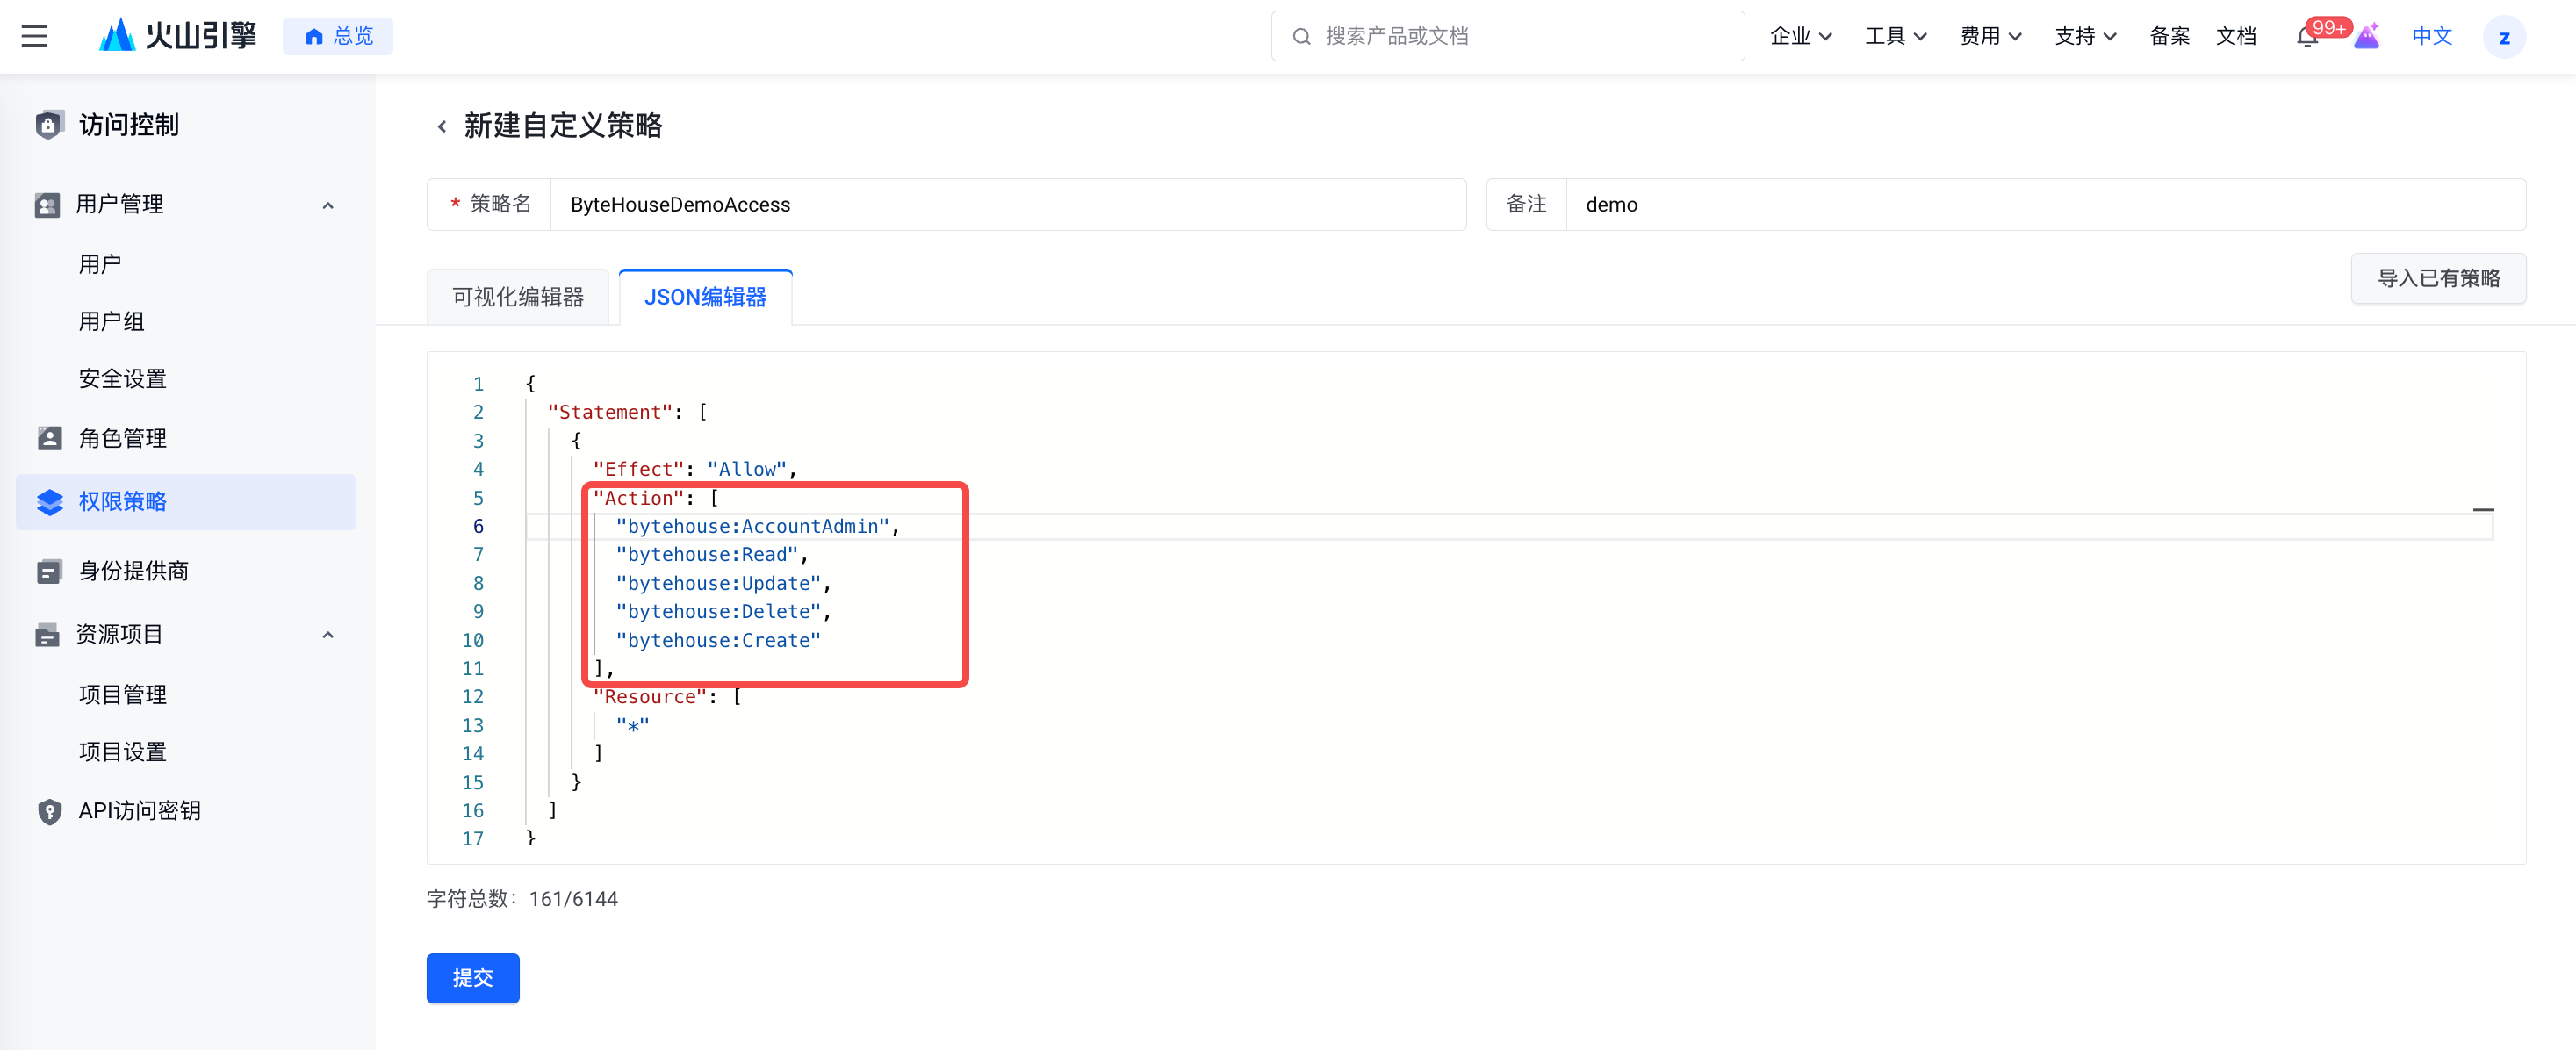The image size is (2576, 1050).
Task: Select the JSON编辑器 tab
Action: [x=705, y=297]
